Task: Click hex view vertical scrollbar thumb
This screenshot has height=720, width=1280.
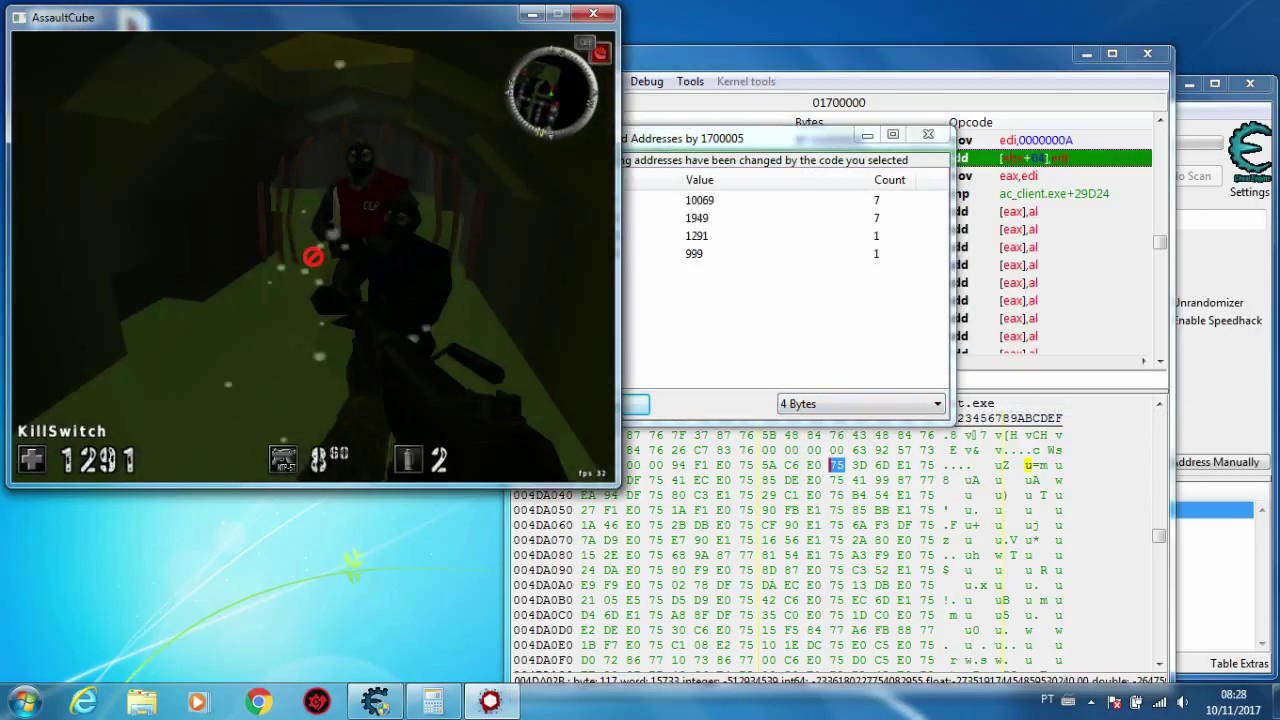Action: 1160,536
